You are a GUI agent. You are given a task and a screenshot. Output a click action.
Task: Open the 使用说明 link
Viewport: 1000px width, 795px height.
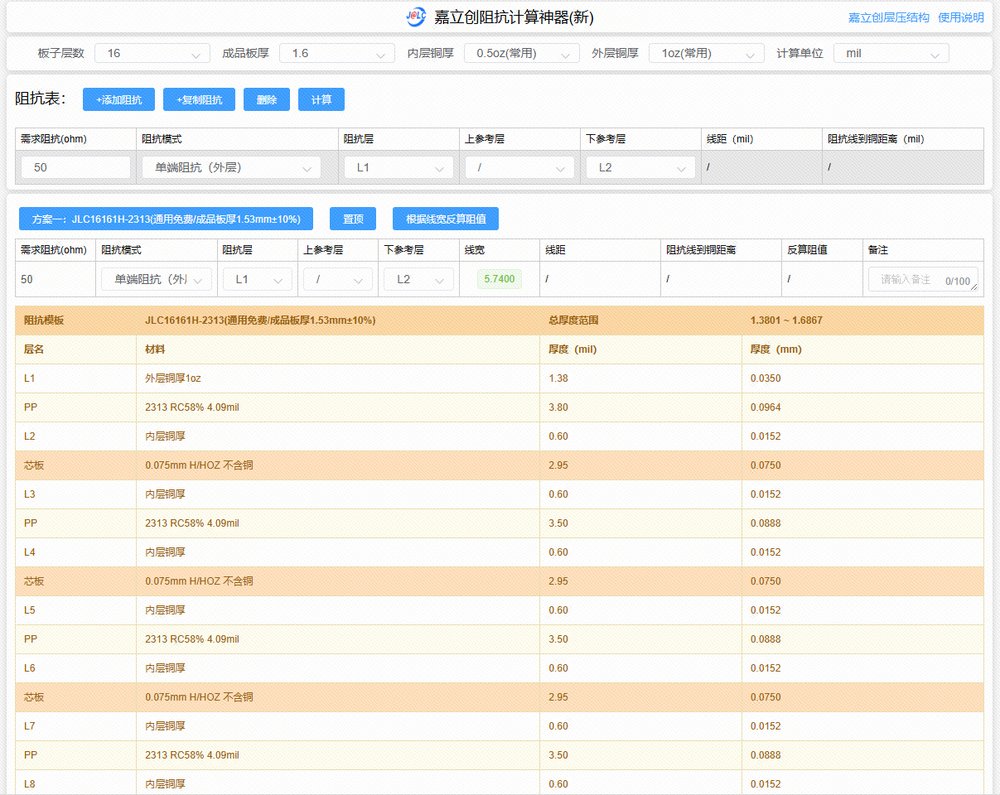click(x=960, y=18)
